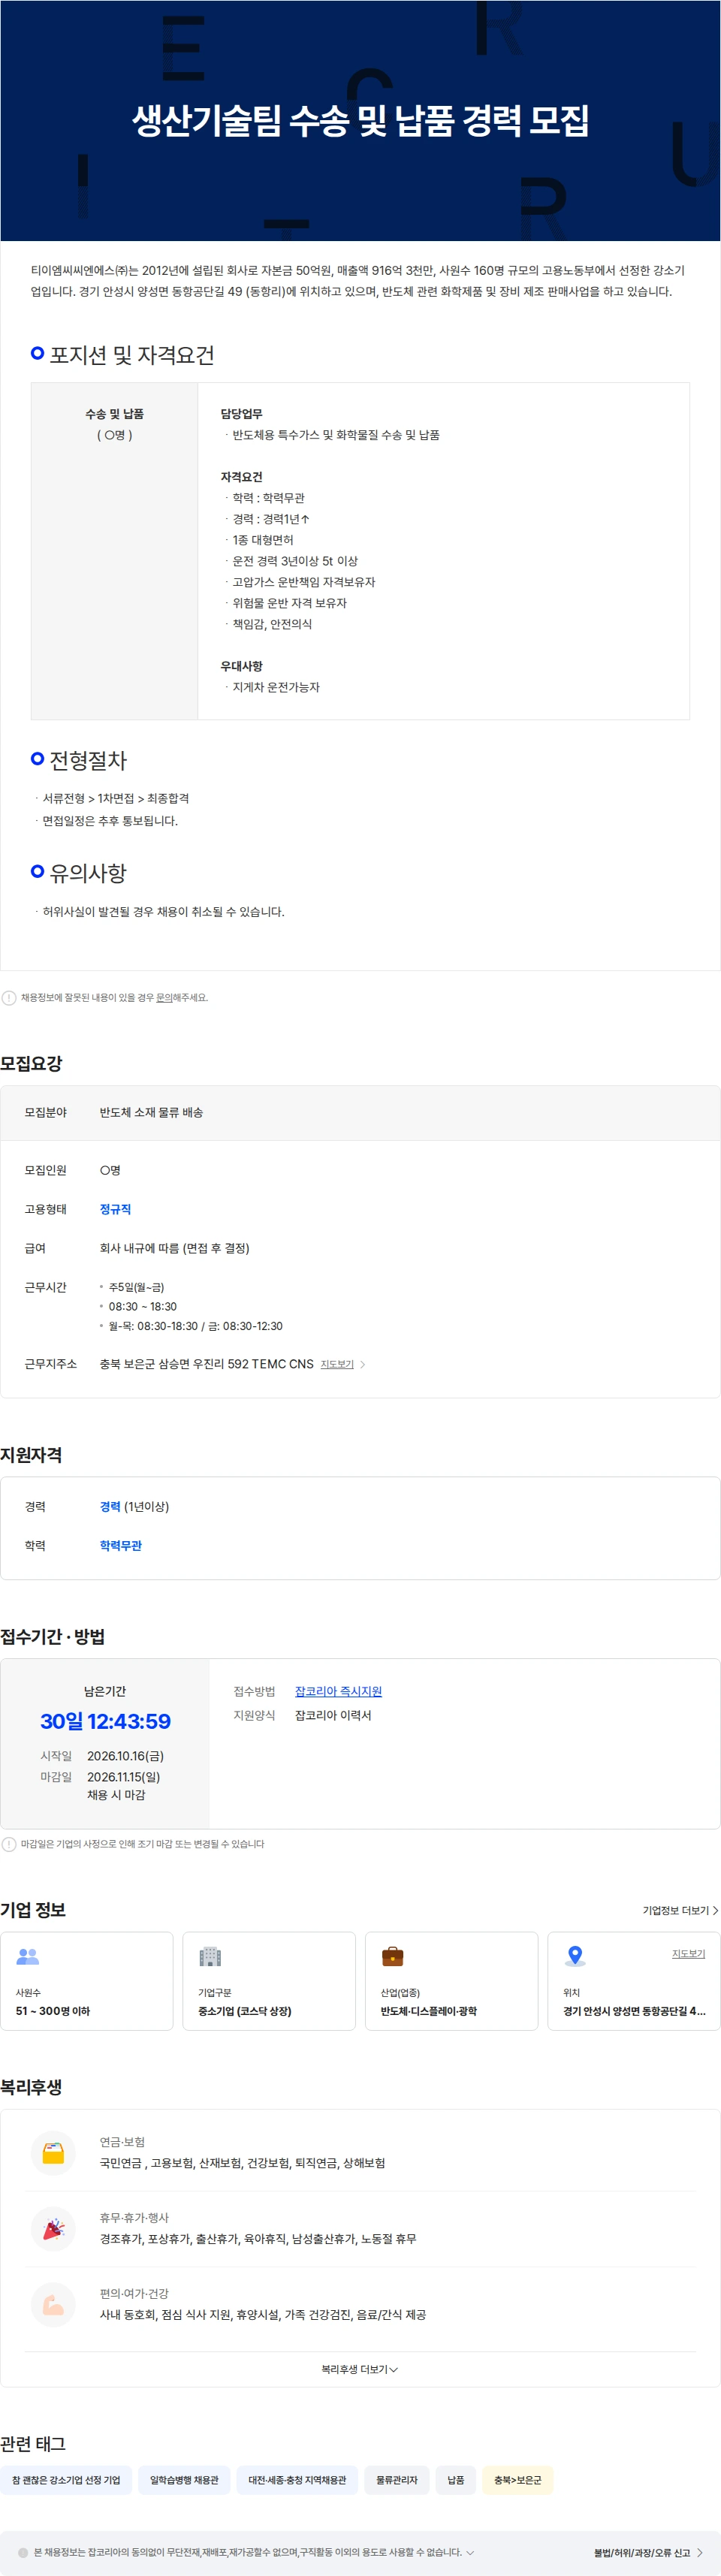This screenshot has height=2576, width=721.
Task: Click the info icon beside the deadline notice
Action: coord(9,1844)
